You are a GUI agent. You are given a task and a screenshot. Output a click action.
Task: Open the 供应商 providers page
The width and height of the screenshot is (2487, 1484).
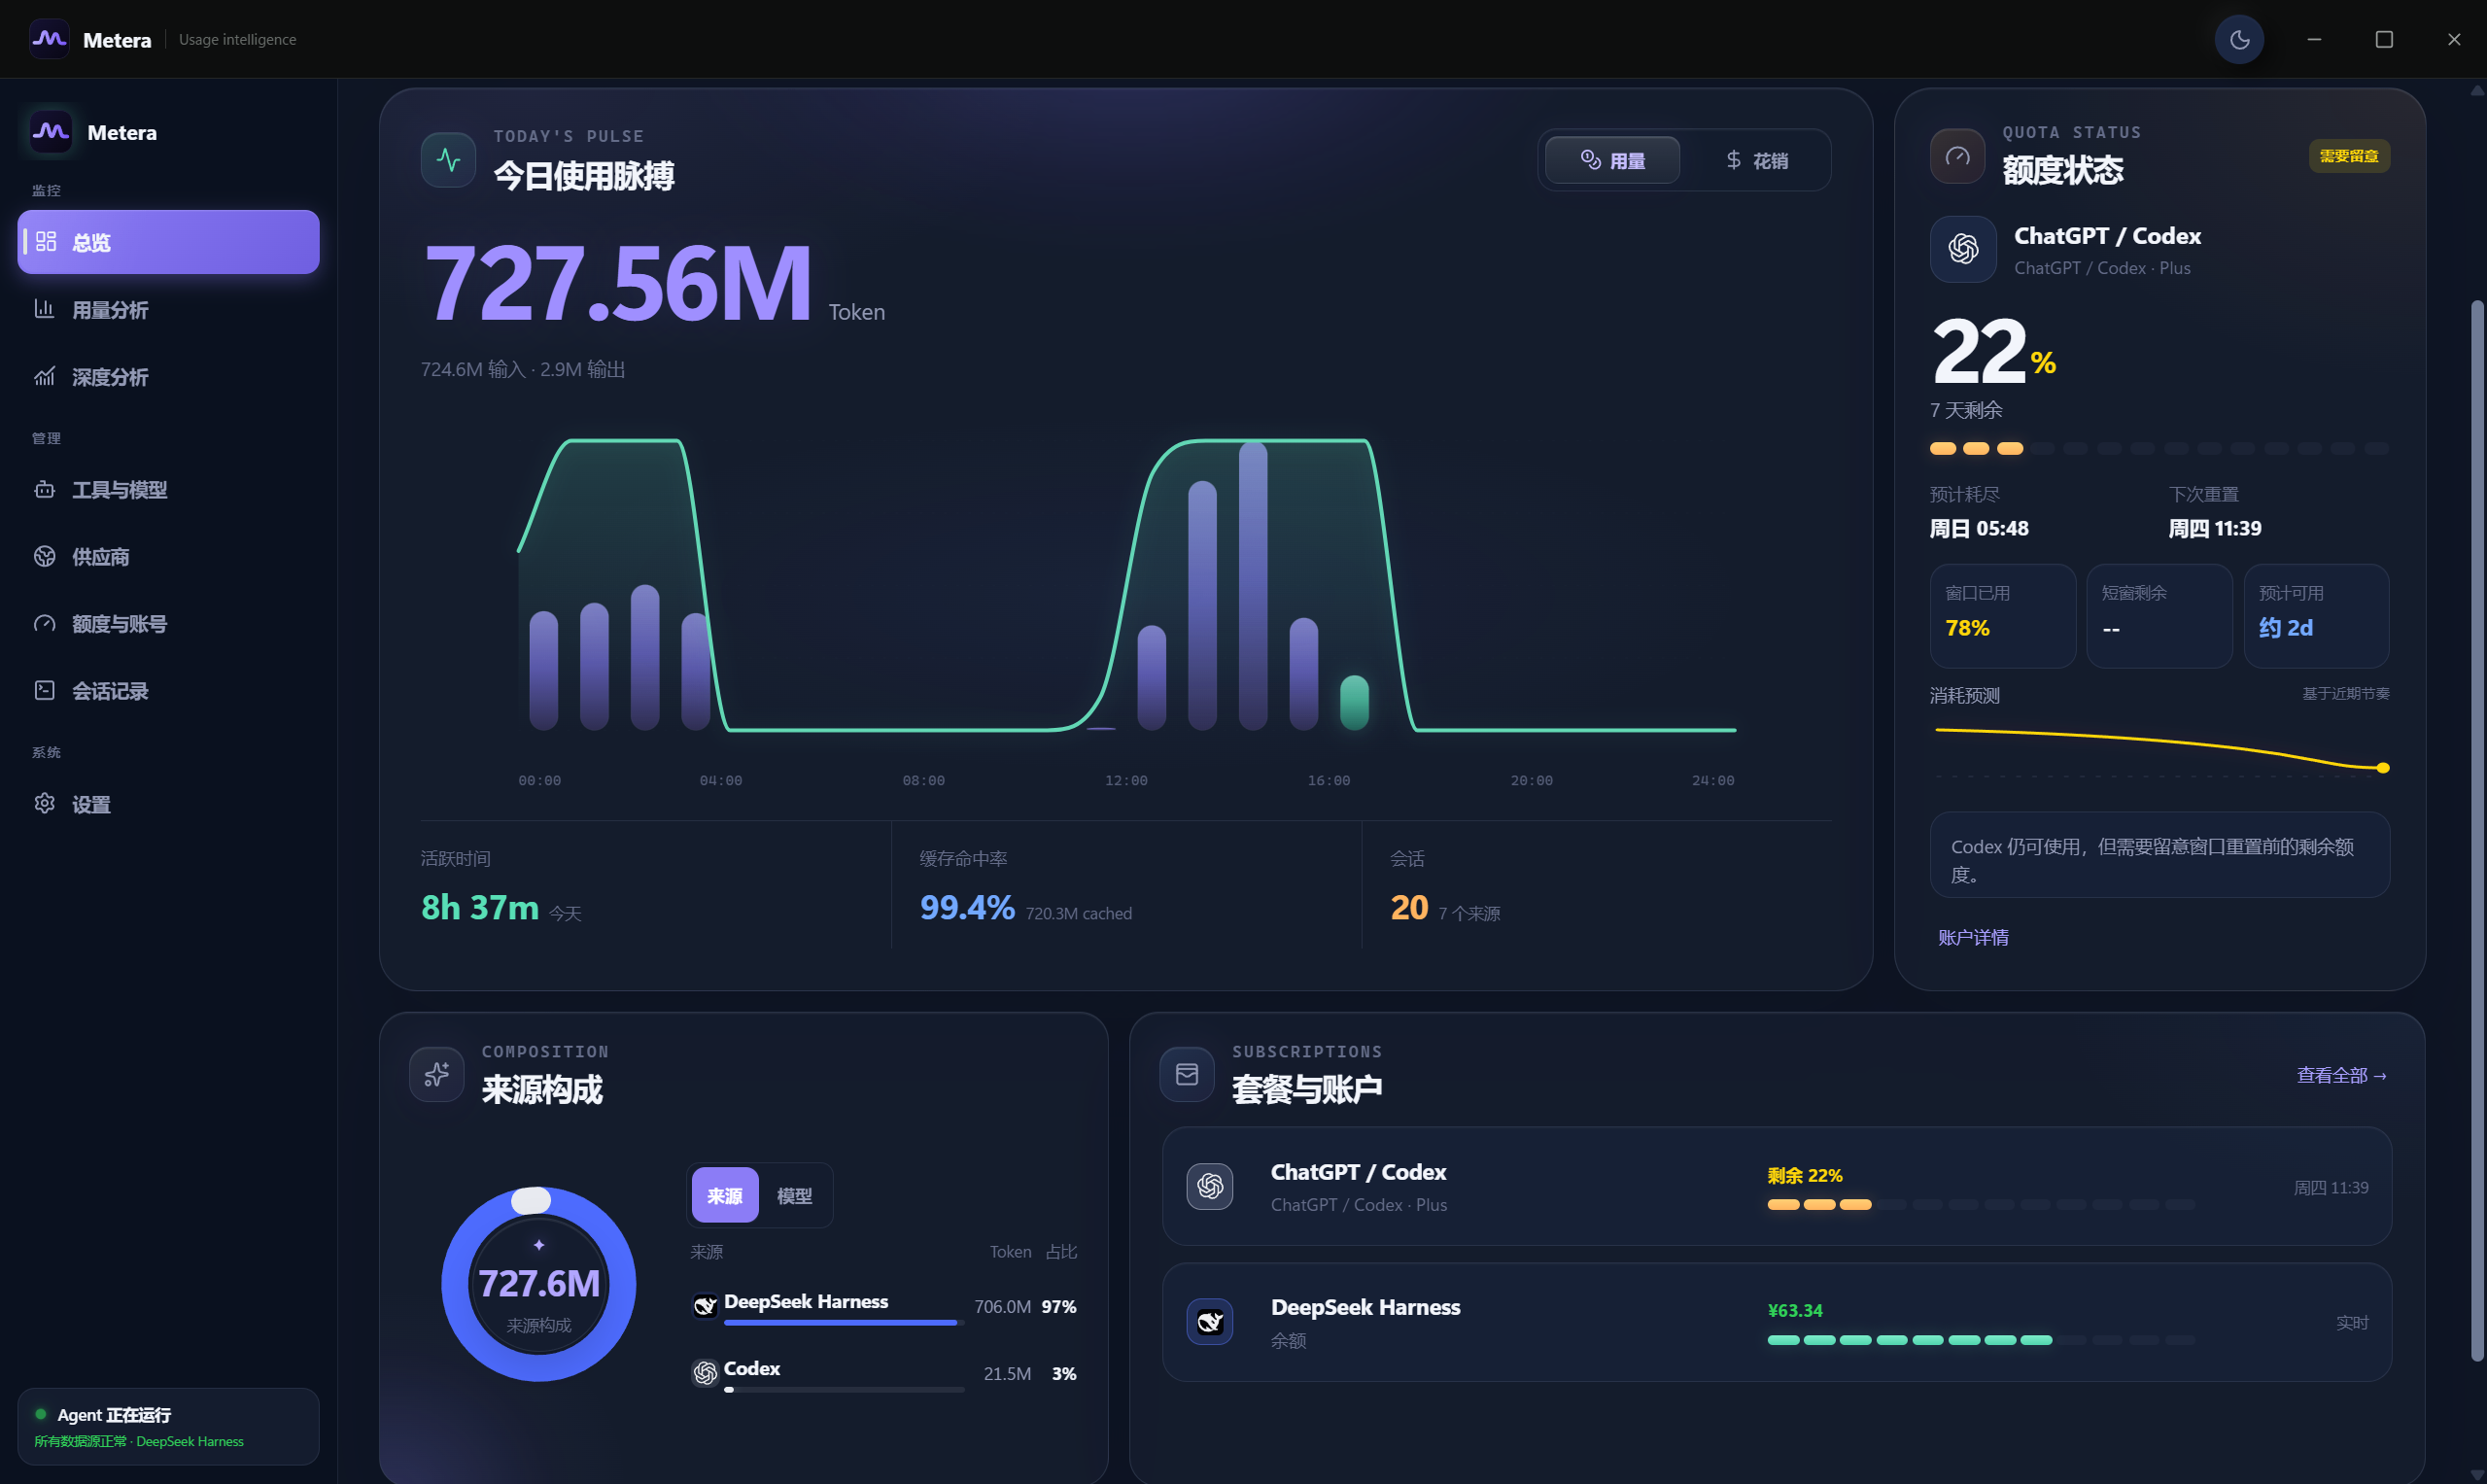168,557
